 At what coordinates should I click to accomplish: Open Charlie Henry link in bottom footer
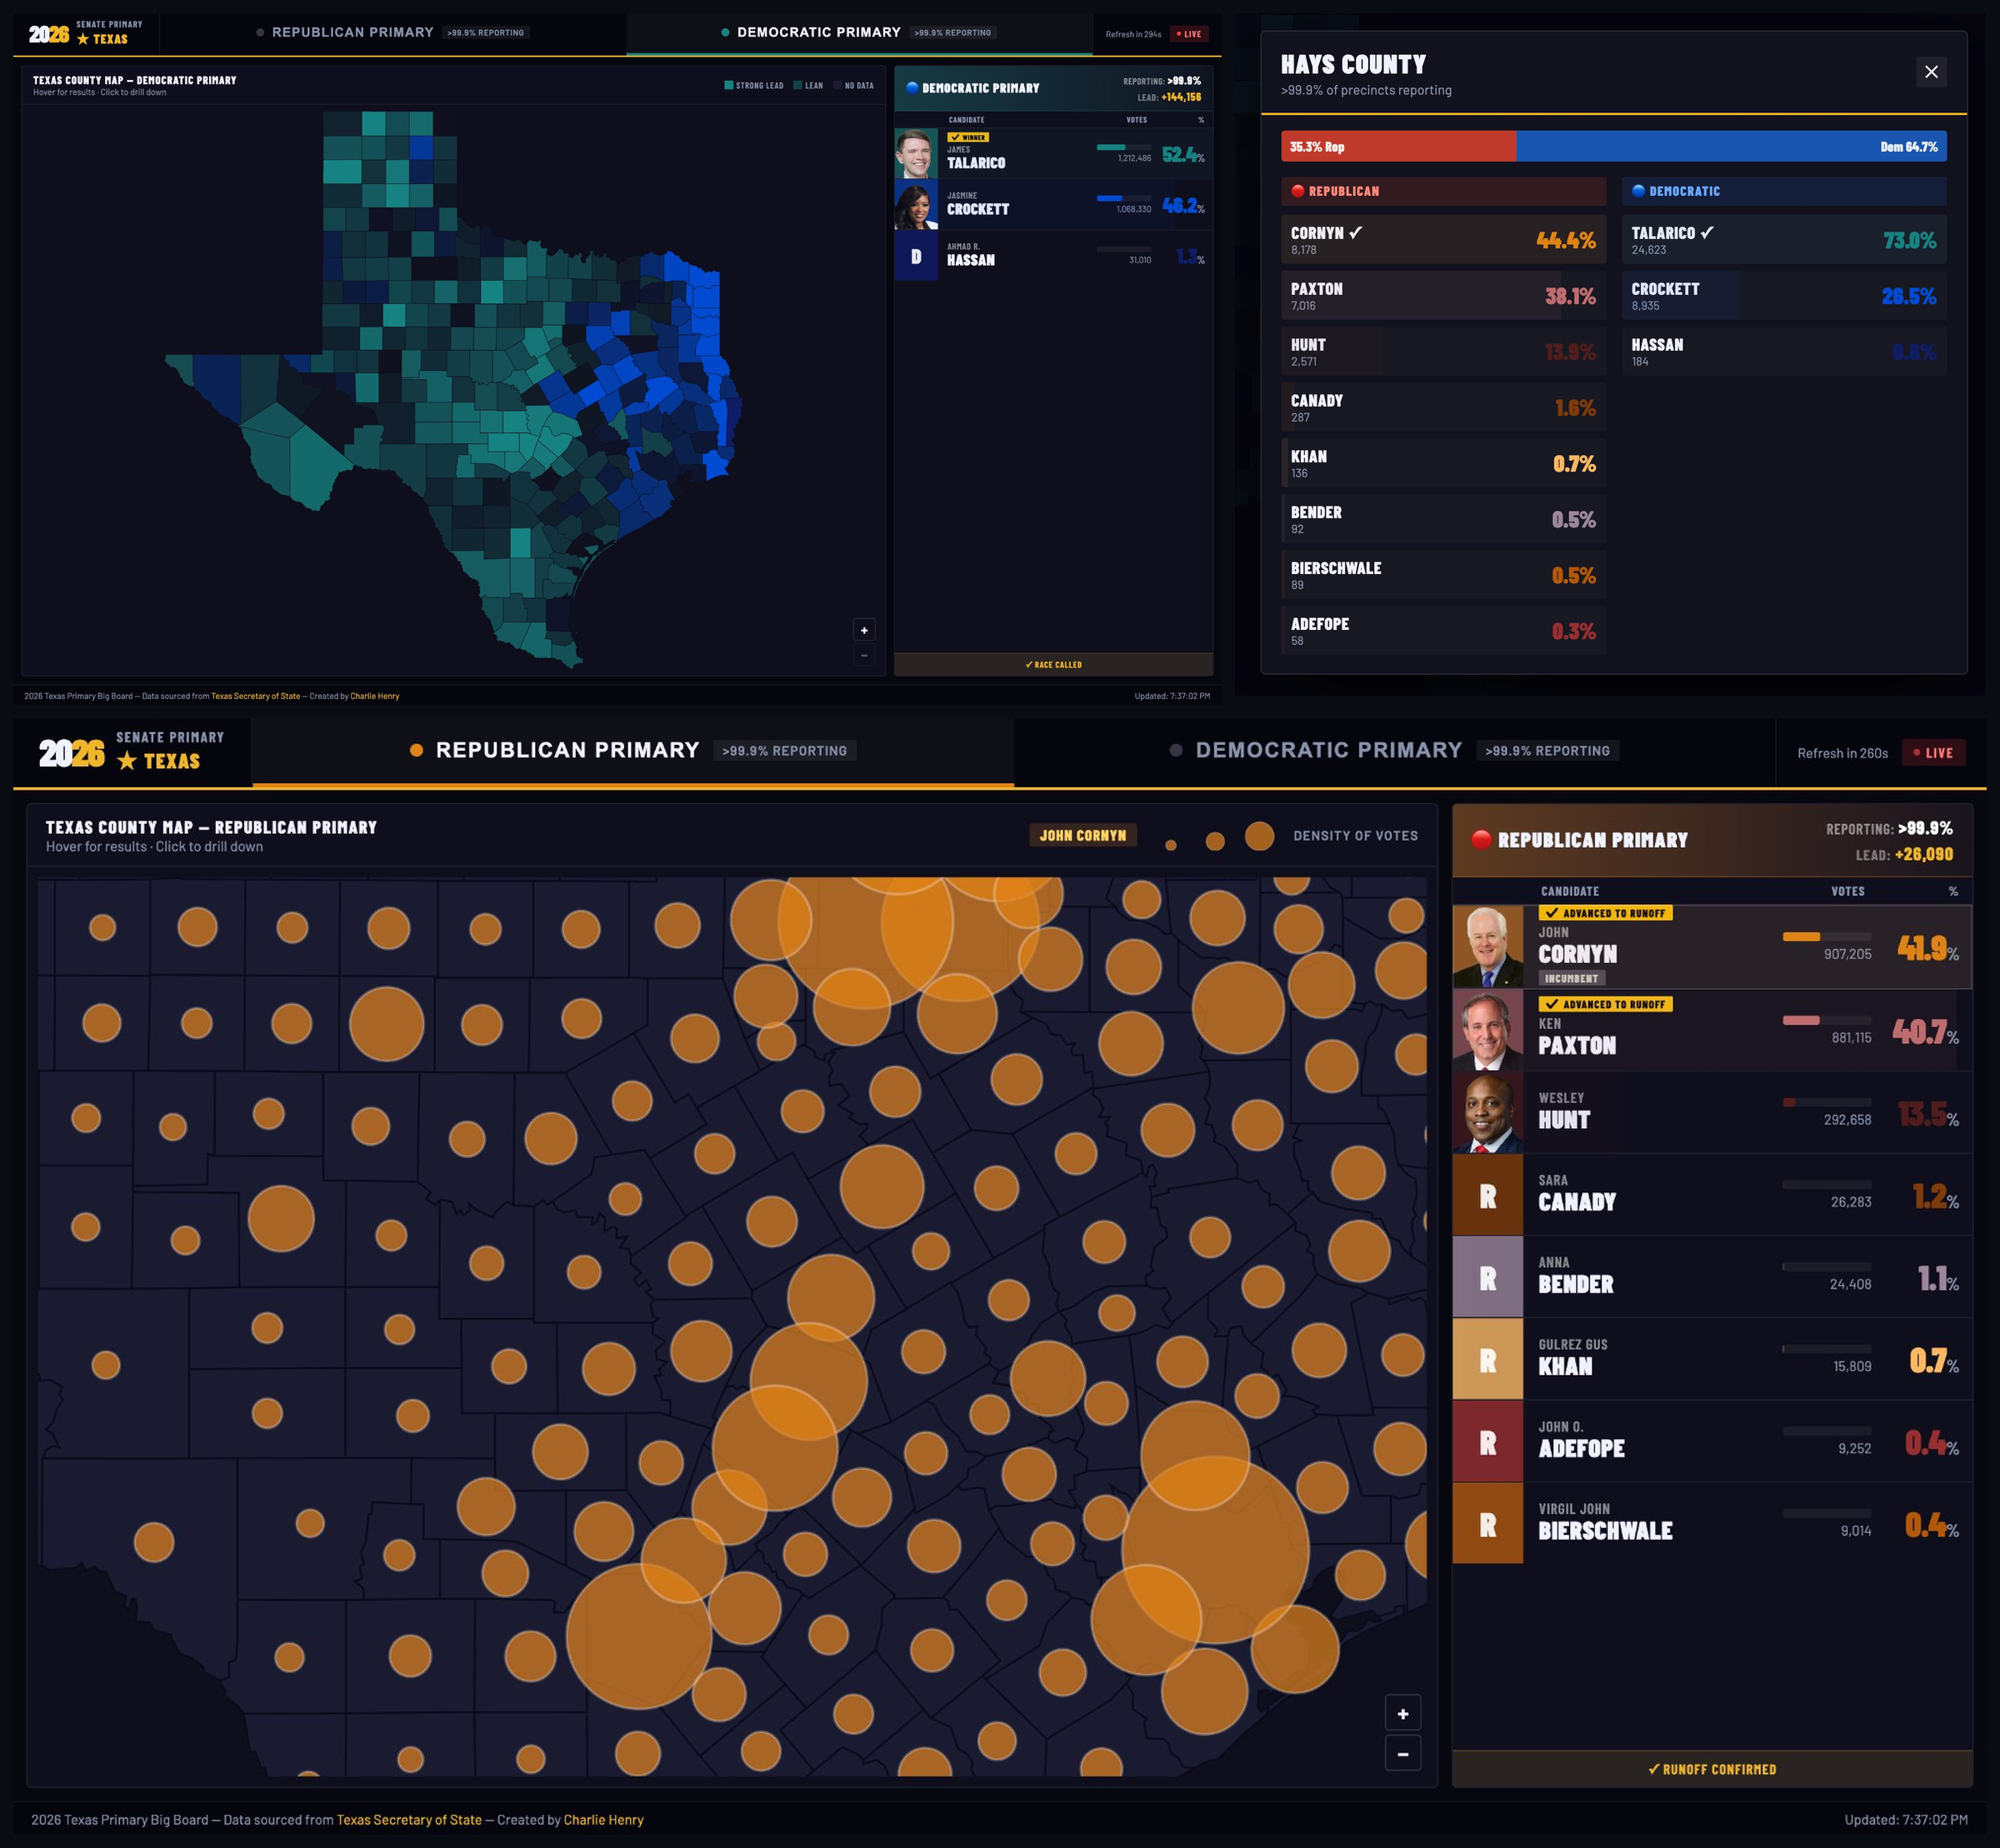(603, 1820)
